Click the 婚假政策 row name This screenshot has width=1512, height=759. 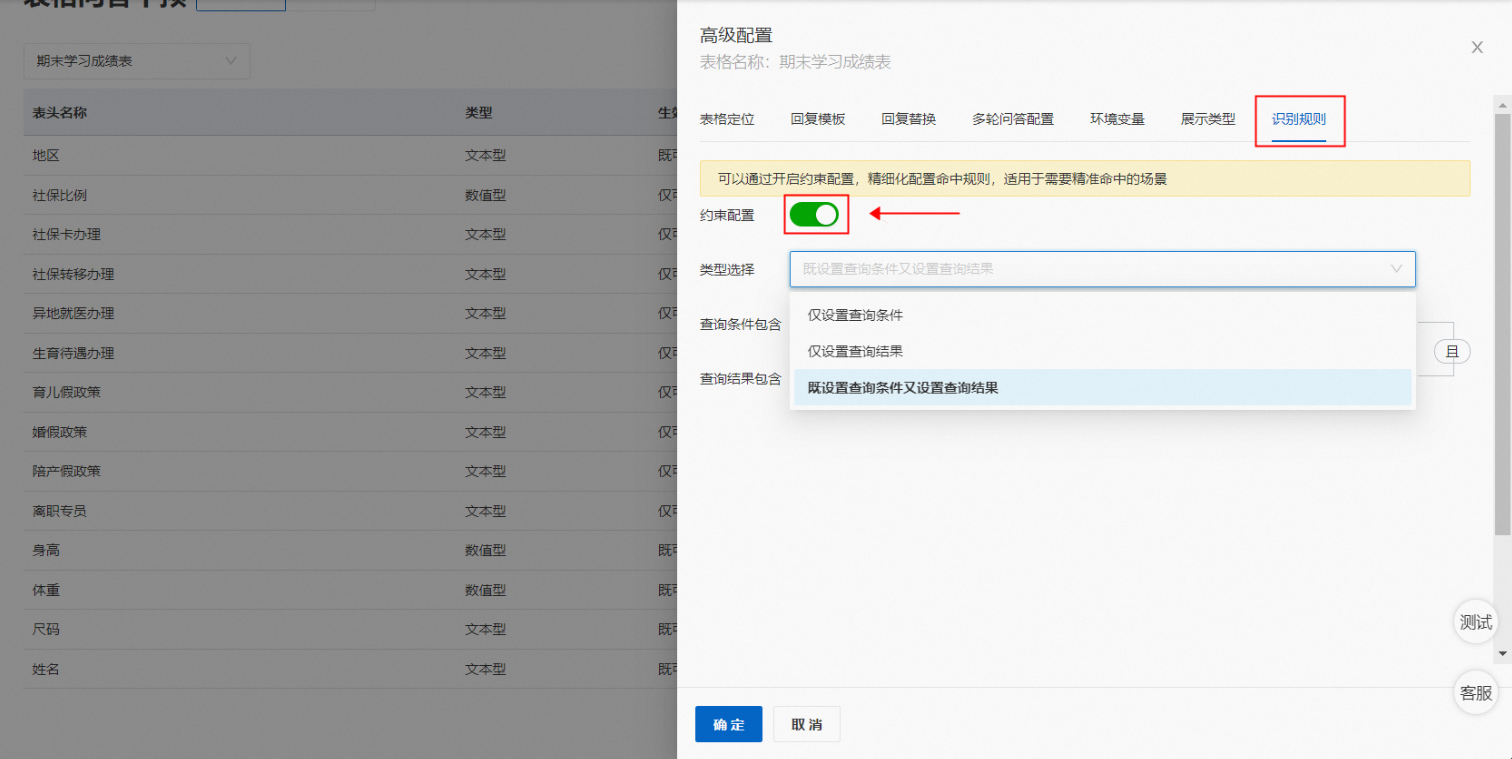coord(59,432)
